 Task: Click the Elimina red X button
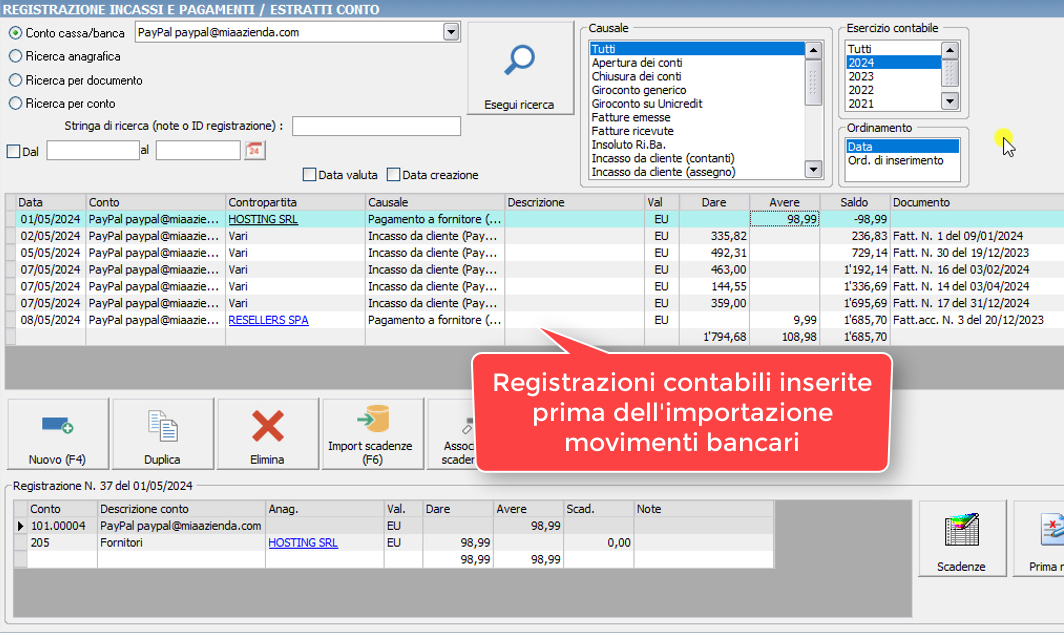pos(267,434)
